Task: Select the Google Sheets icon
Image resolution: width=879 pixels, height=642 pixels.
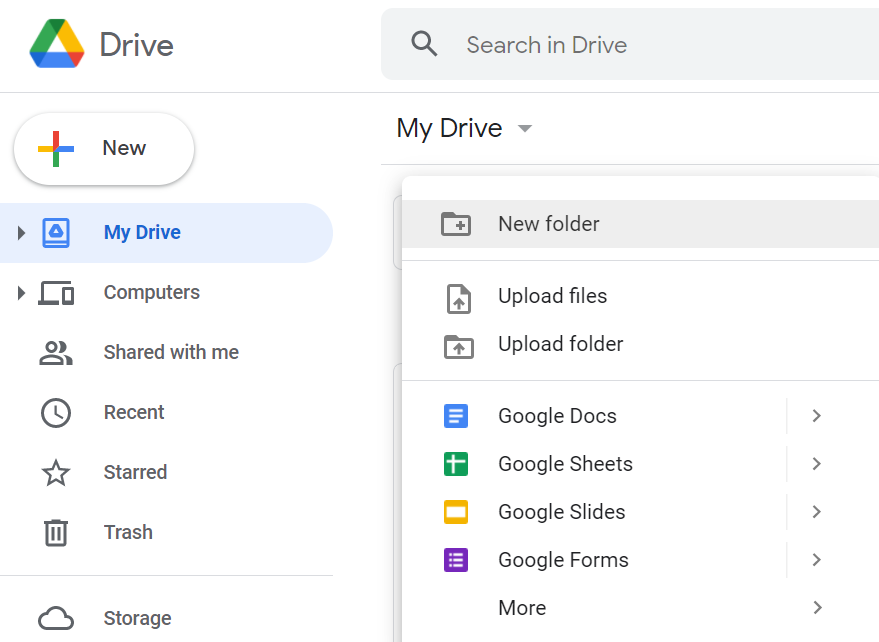Action: tap(456, 464)
